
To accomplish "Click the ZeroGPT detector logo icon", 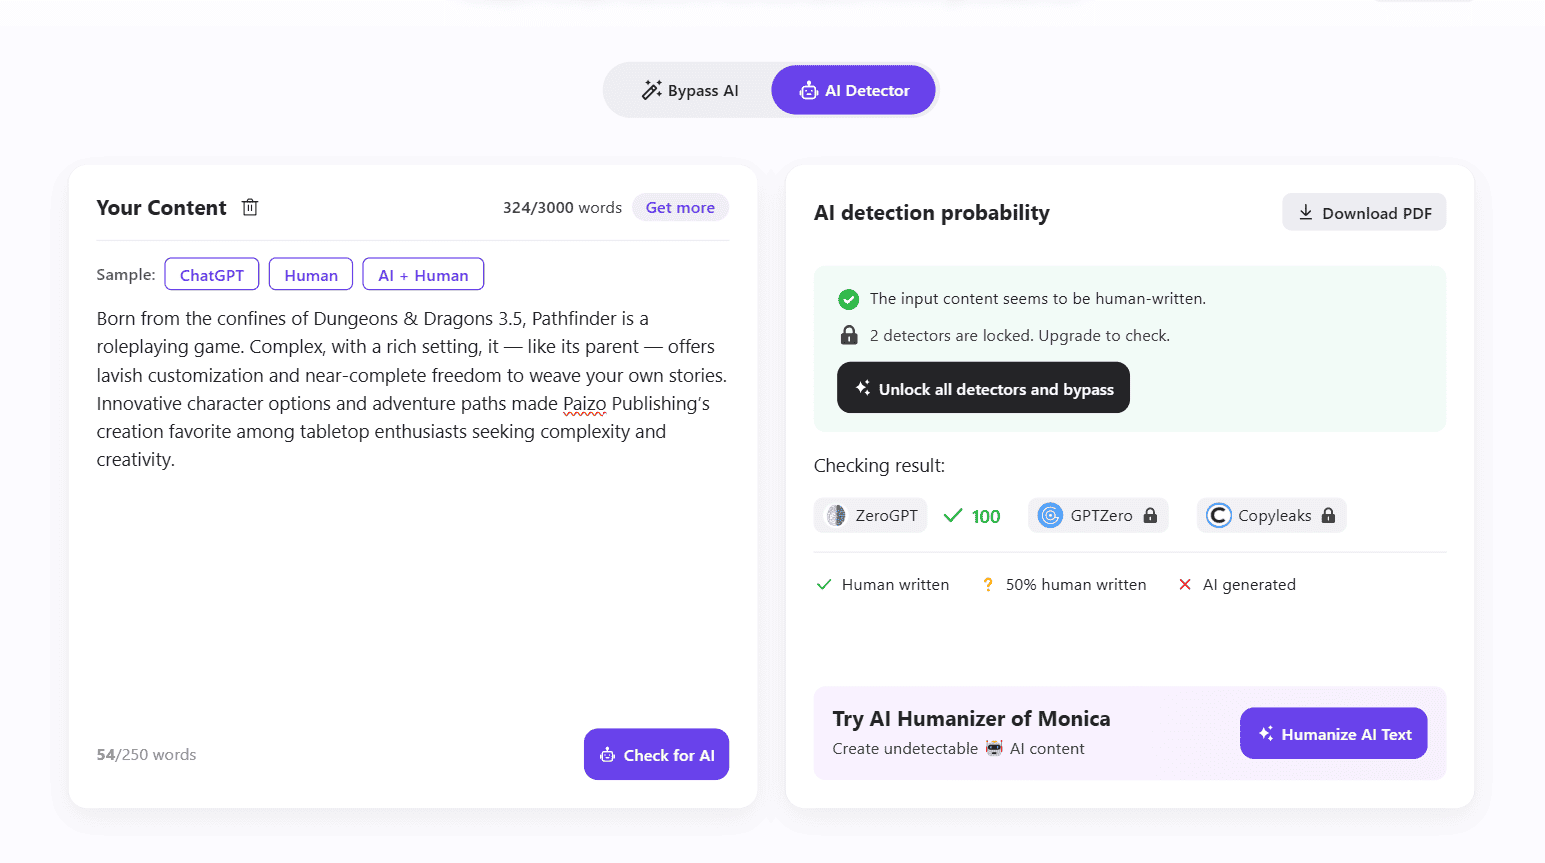I will click(x=836, y=516).
